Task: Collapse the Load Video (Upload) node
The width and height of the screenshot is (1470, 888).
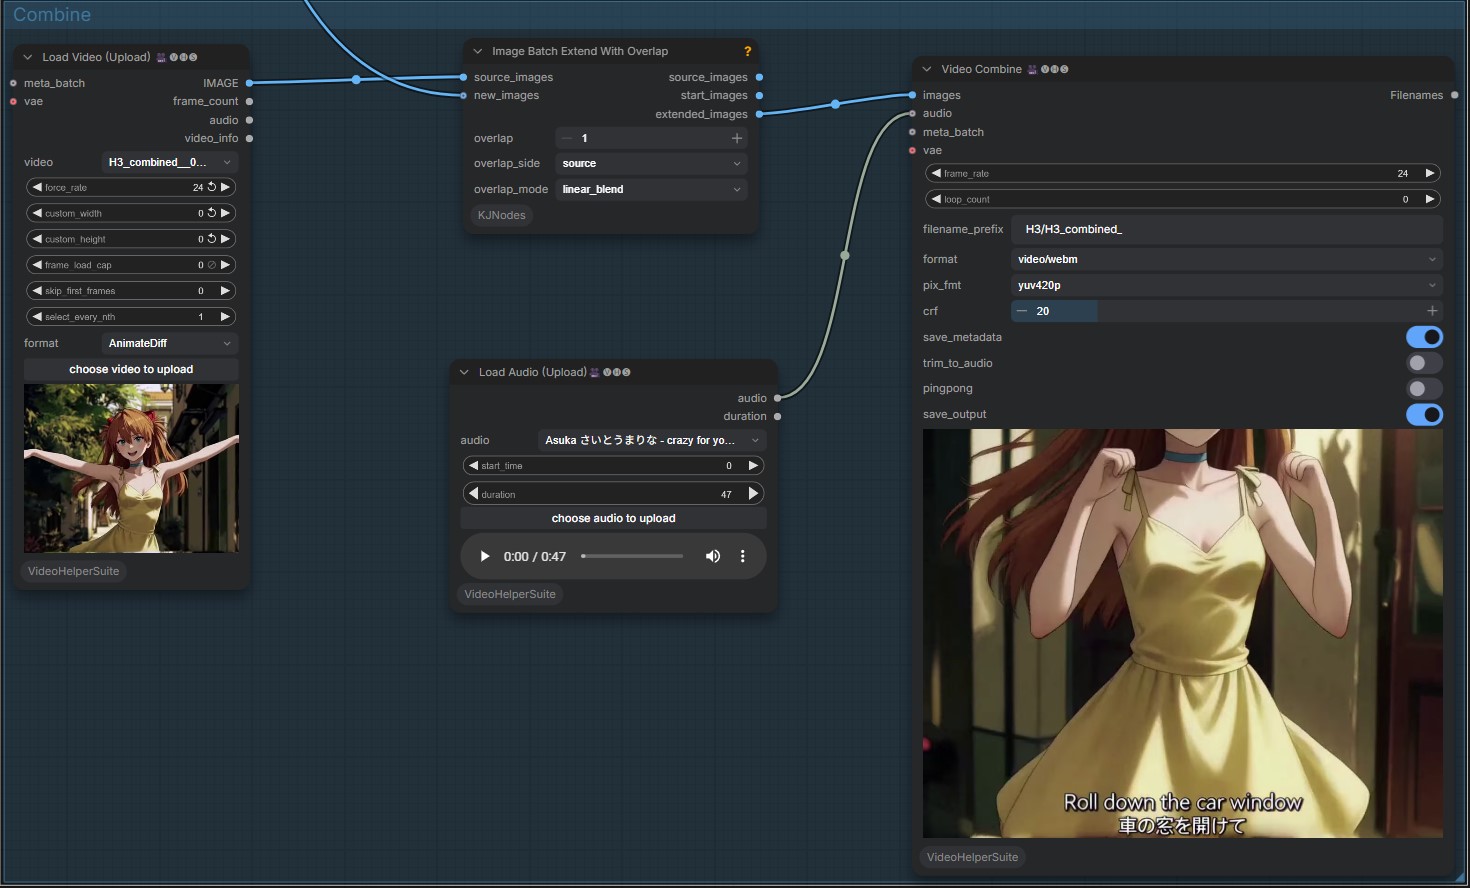Action: pyautogui.click(x=28, y=57)
